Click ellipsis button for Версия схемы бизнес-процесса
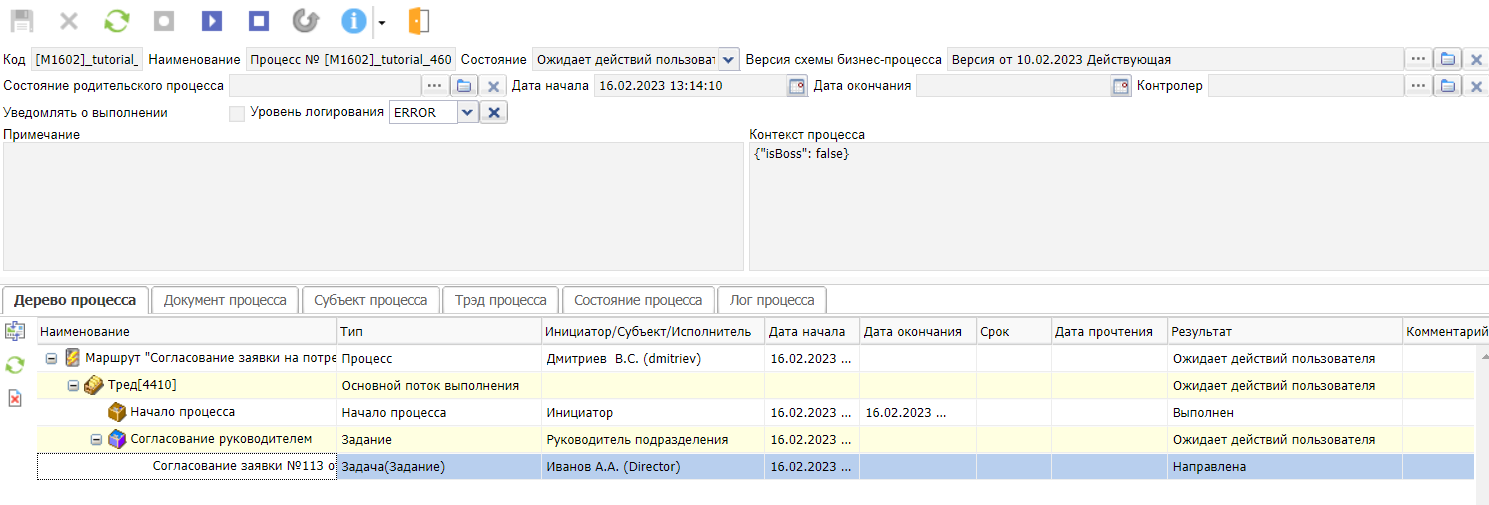The width and height of the screenshot is (1489, 505). click(x=1418, y=60)
